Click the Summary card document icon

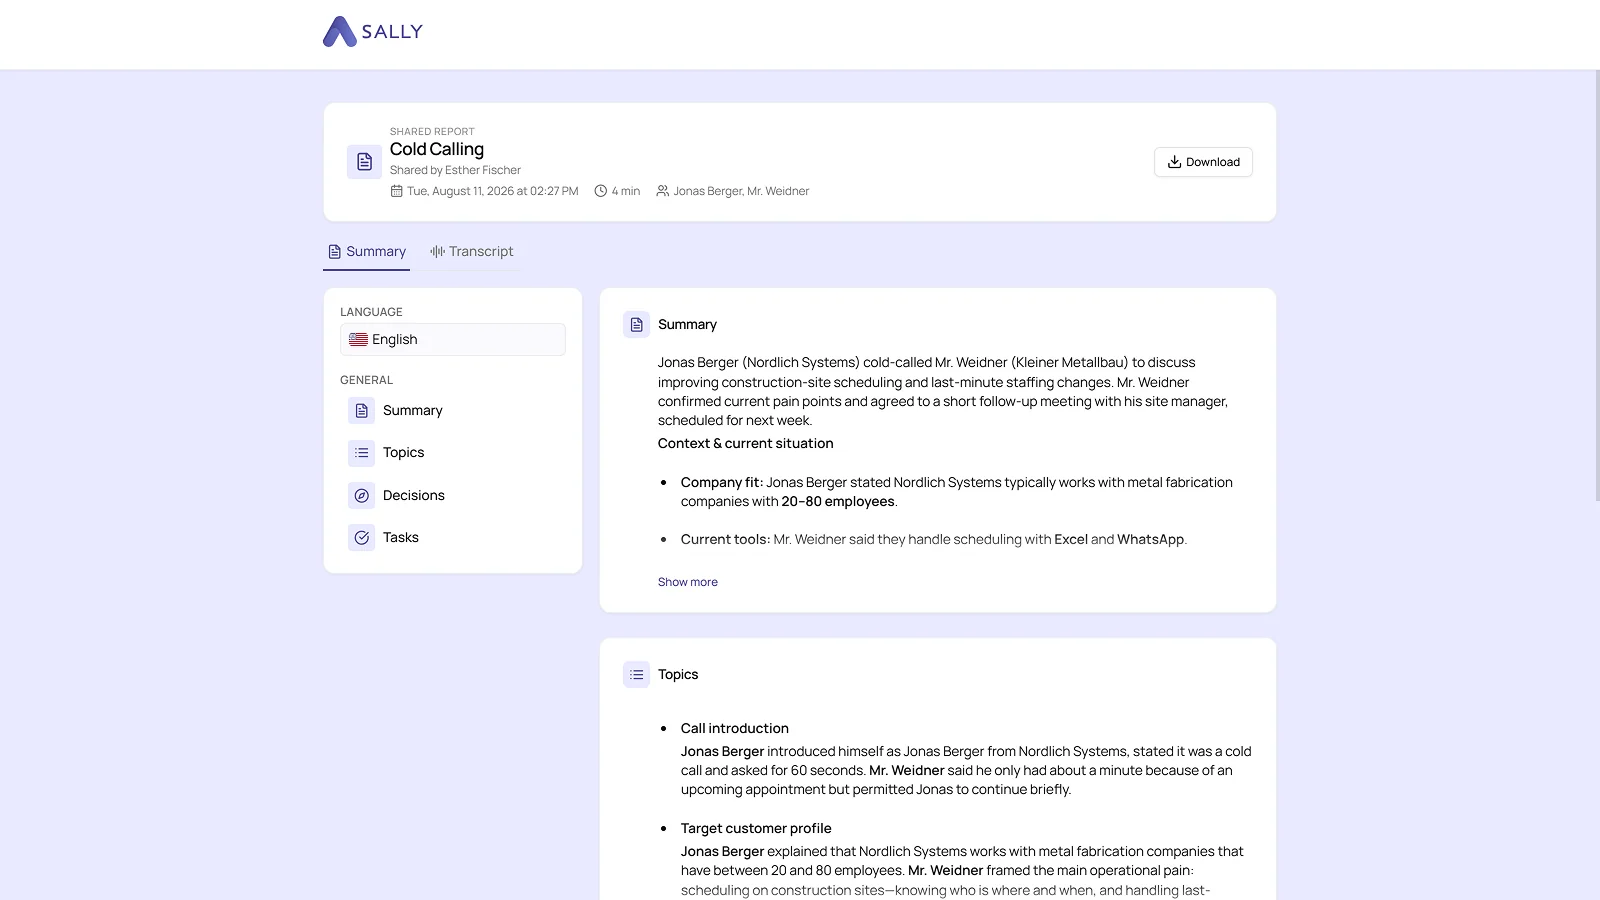click(636, 325)
